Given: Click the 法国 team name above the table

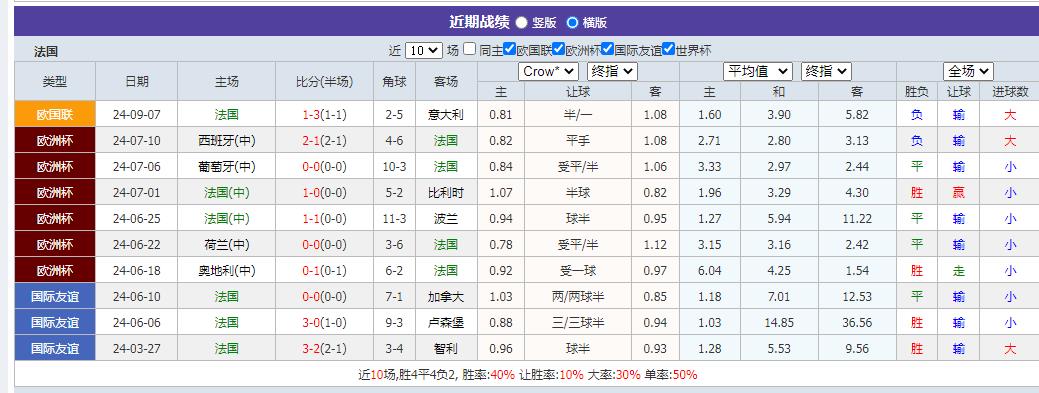Looking at the screenshot, I should (46, 51).
